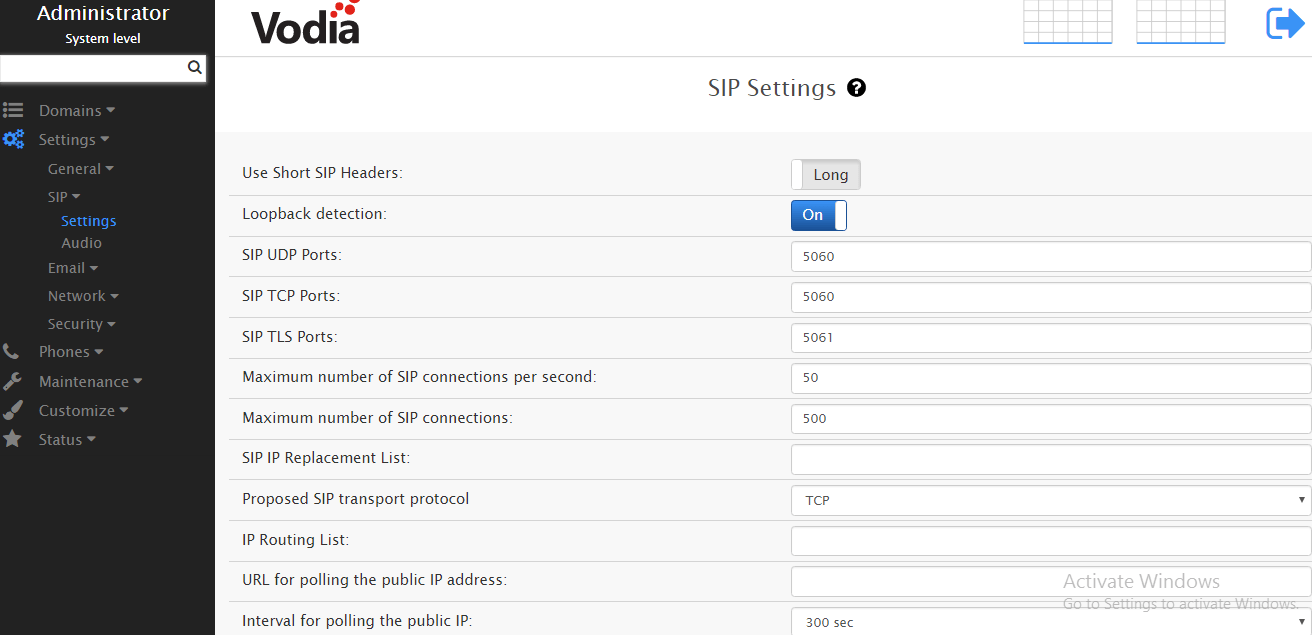
Task: Open Proposed SIP transport protocol dropdown
Action: point(1050,500)
